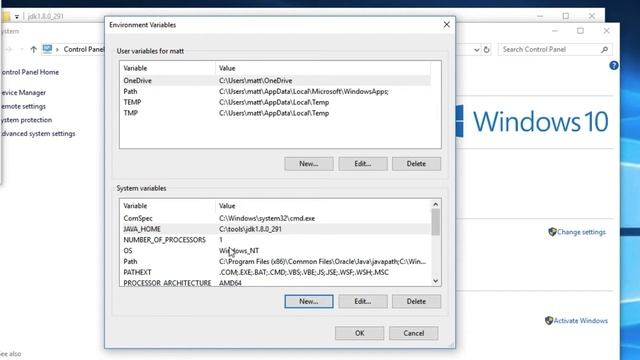Open the blue help question mark icon
The image size is (640, 360).
point(613,65)
